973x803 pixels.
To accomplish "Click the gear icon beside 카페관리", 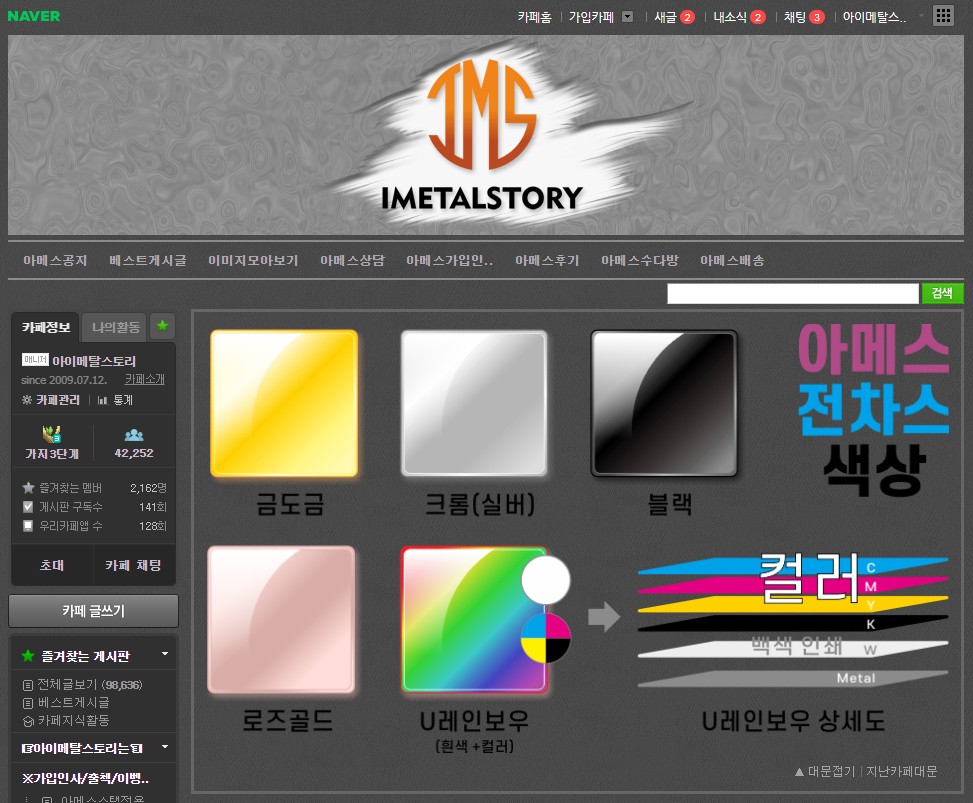I will point(27,400).
